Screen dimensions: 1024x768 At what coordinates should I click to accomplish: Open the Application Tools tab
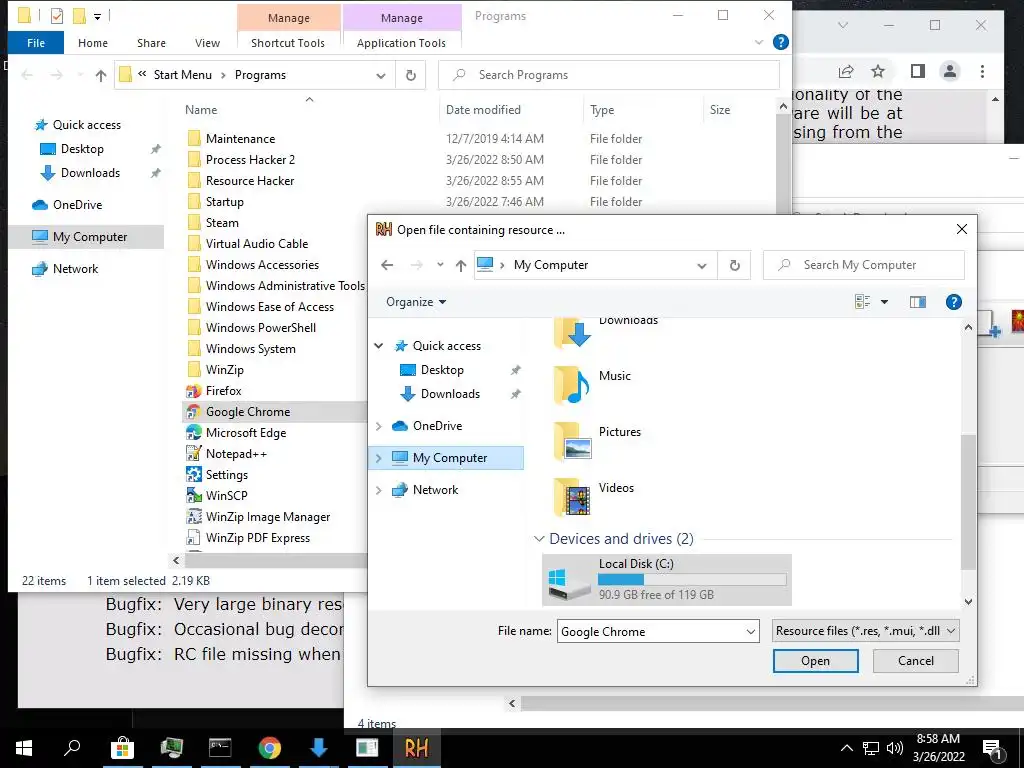[401, 43]
